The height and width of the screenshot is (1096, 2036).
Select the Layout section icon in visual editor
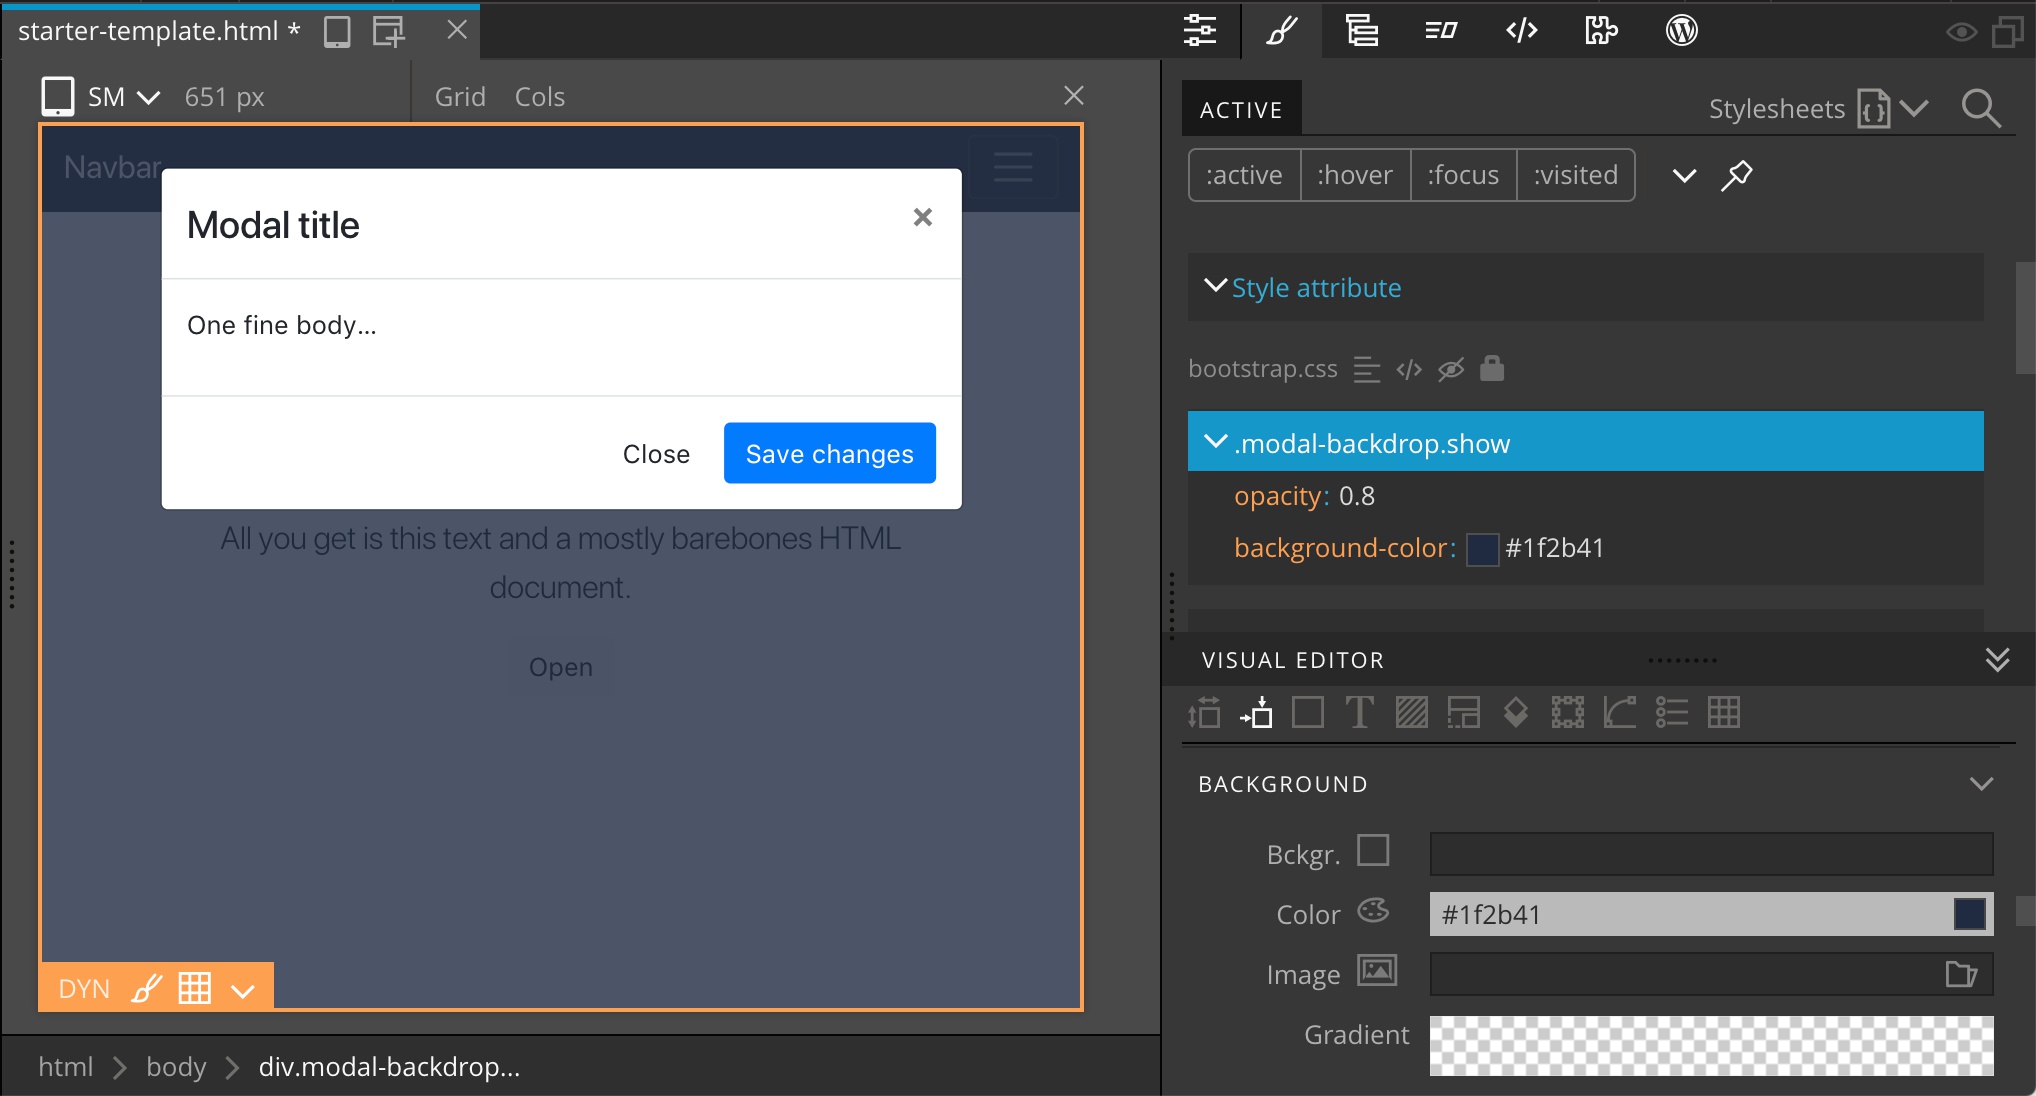(1204, 713)
